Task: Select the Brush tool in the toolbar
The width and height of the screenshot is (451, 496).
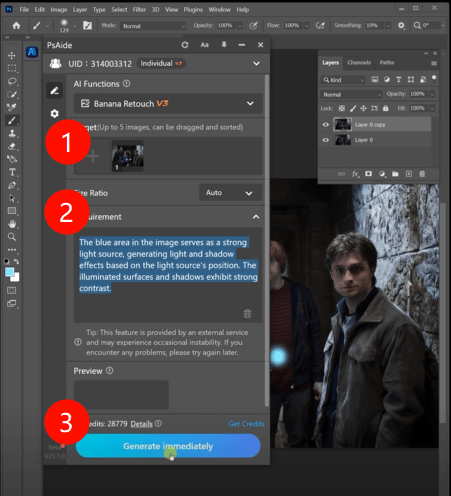Action: coord(12,120)
